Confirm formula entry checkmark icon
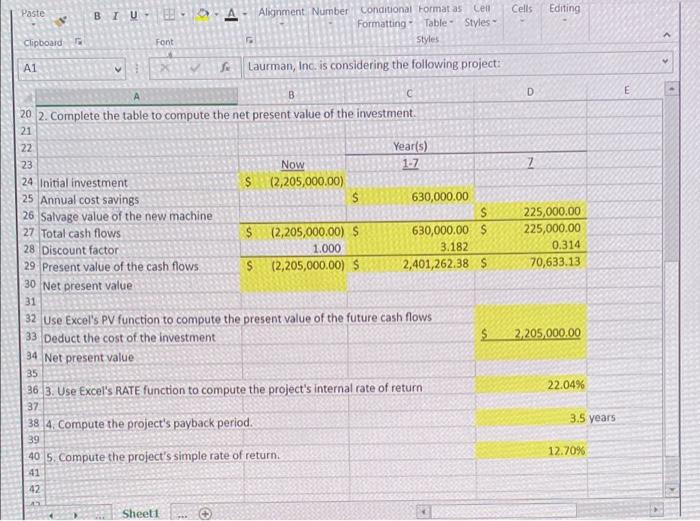Image resolution: width=700 pixels, height=521 pixels. point(195,68)
